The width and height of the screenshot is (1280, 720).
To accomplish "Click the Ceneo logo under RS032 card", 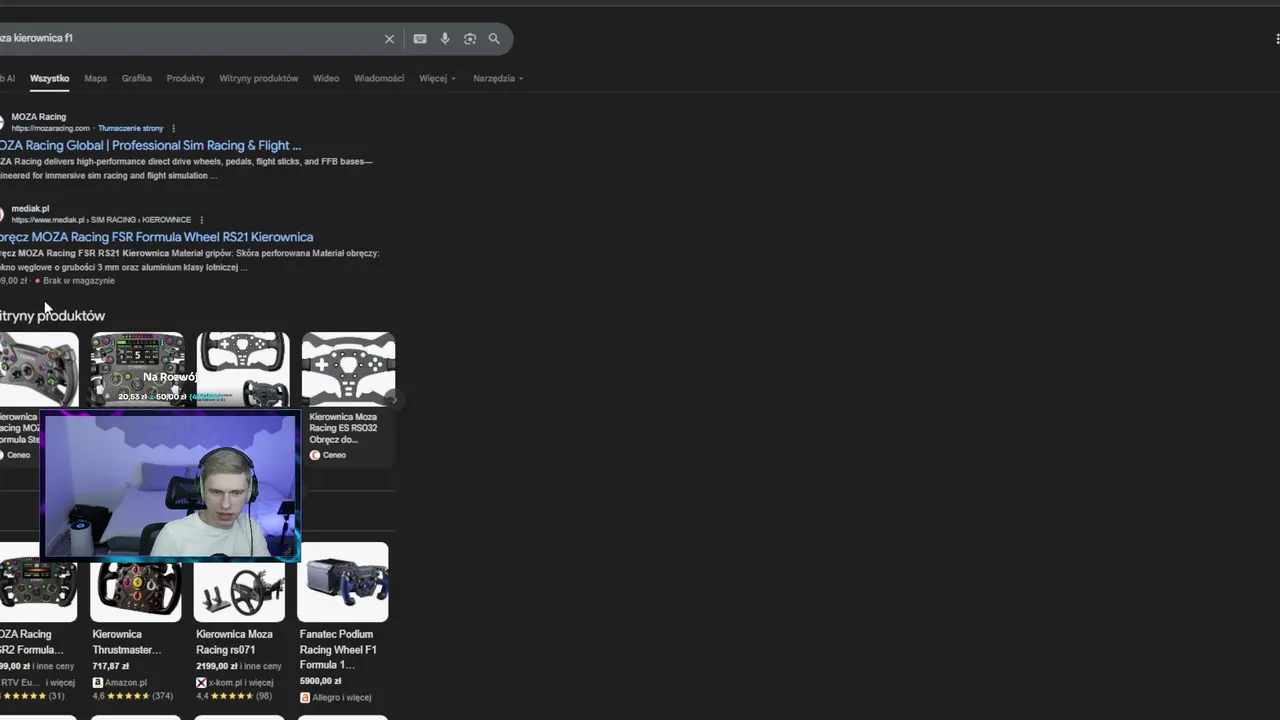I will point(315,455).
